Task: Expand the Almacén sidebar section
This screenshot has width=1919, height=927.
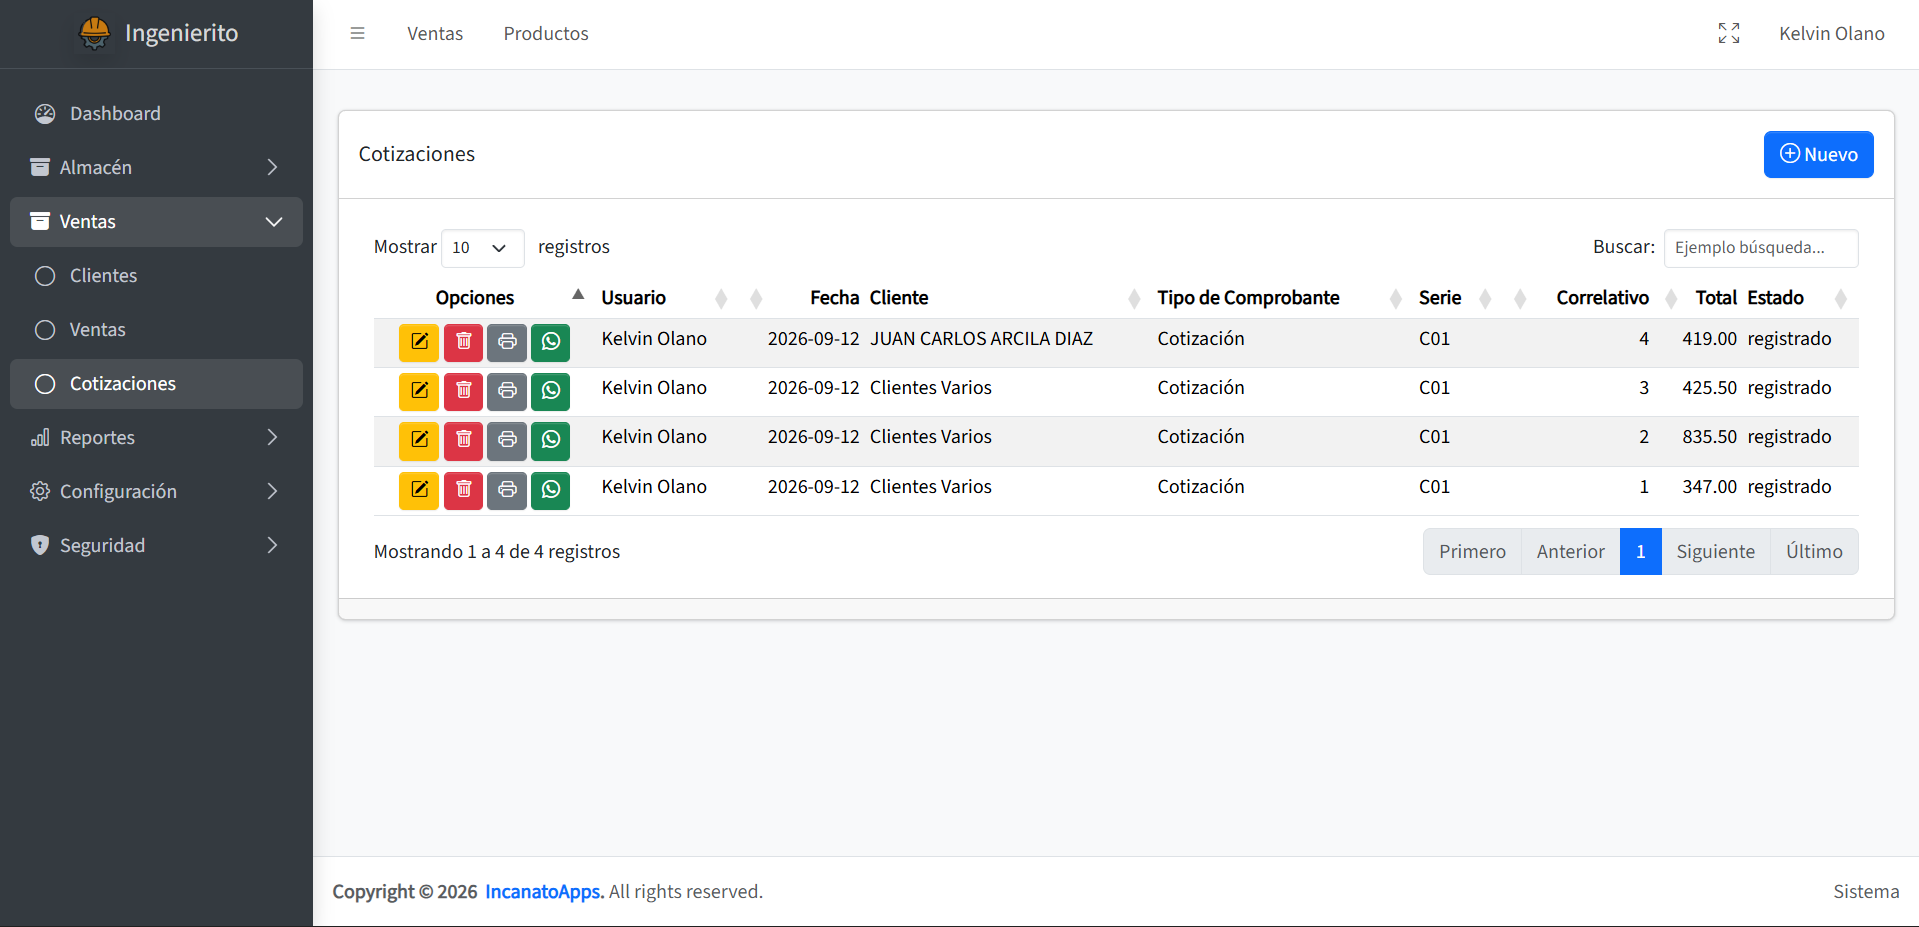Action: pos(156,167)
